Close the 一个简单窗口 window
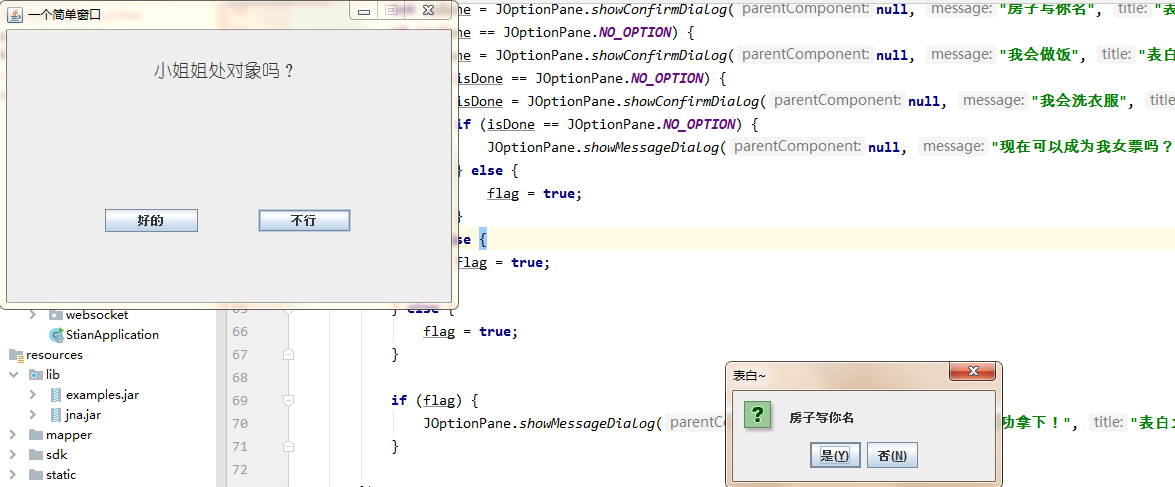The height and width of the screenshot is (487, 1175). tap(428, 10)
